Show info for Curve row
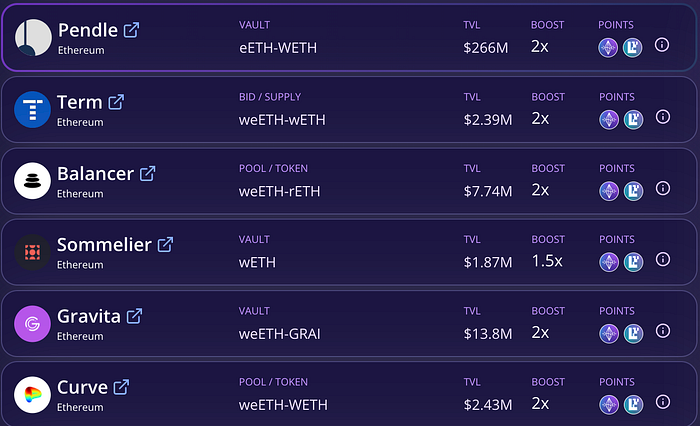The width and height of the screenshot is (700, 426). point(662,403)
